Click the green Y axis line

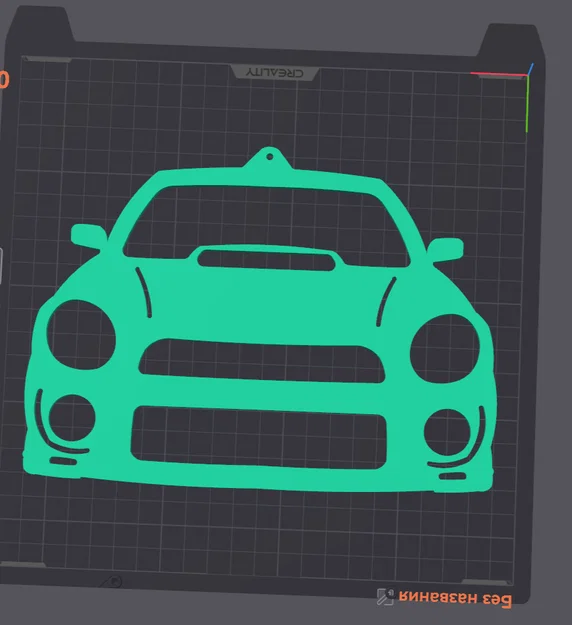(x=527, y=104)
